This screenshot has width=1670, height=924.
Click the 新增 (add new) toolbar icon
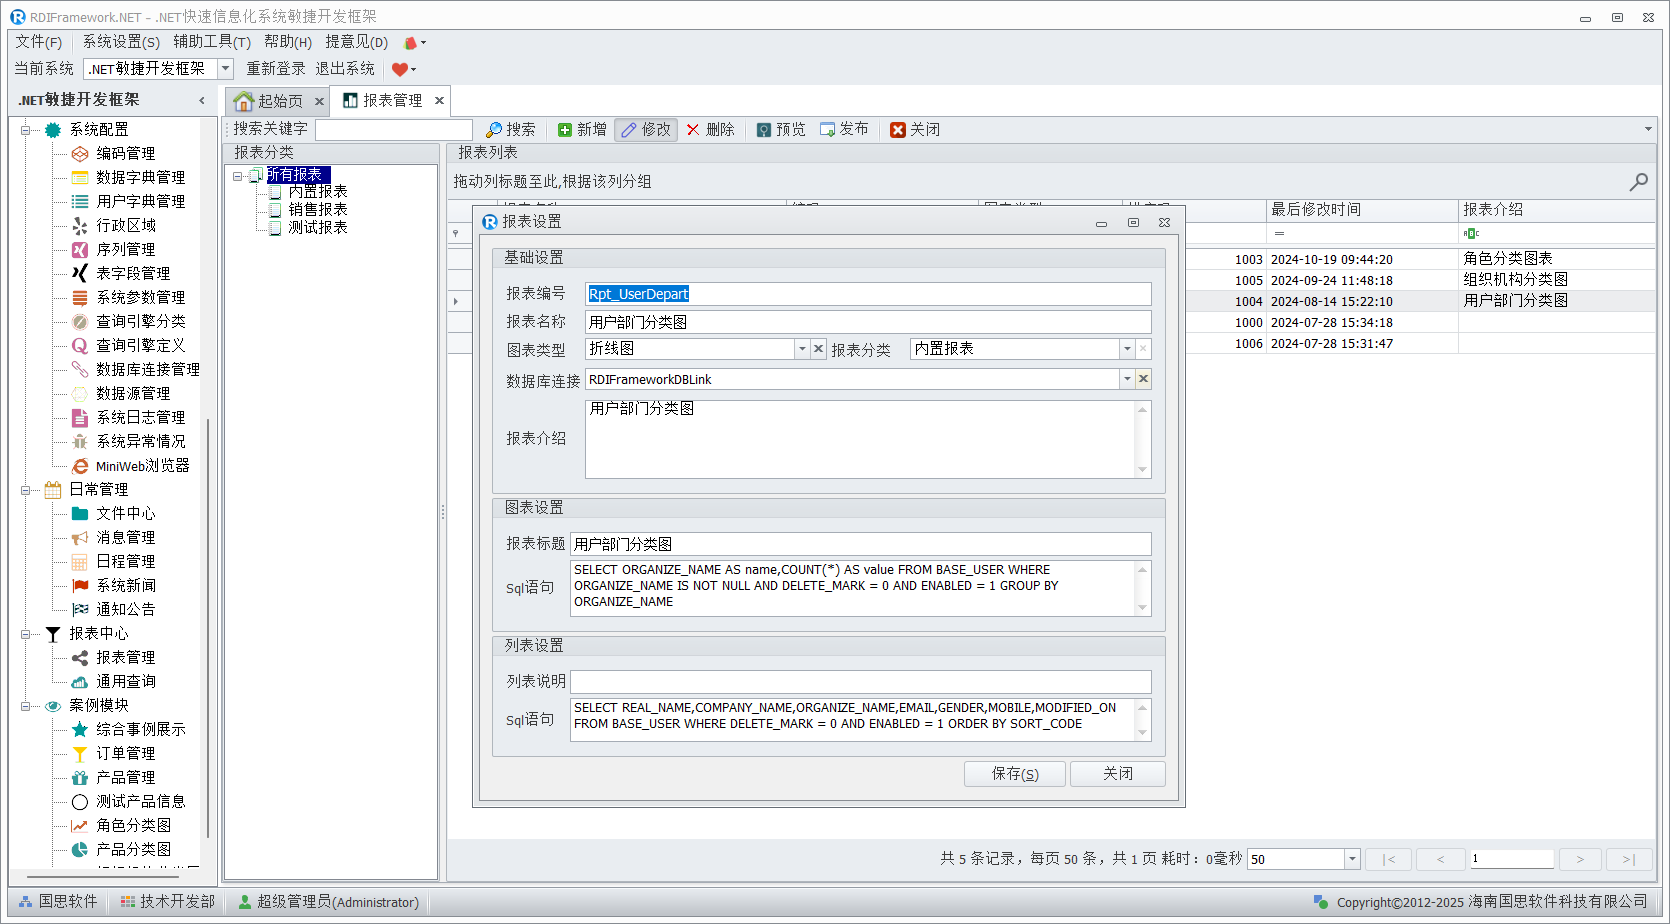[565, 130]
